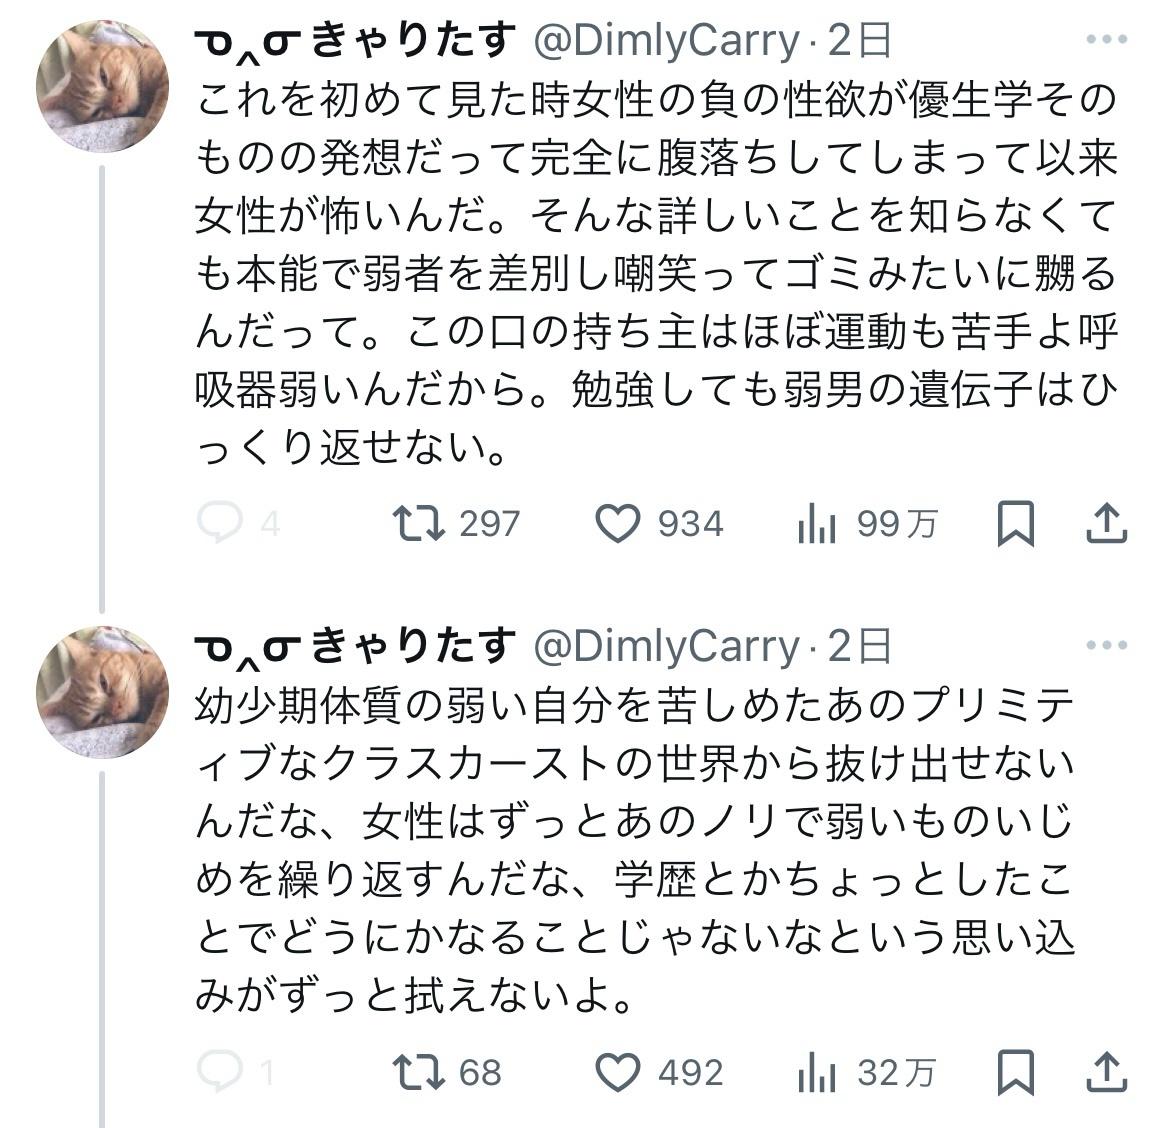Share the first tweet
Screen dimensions: 1170x1128
1107,523
